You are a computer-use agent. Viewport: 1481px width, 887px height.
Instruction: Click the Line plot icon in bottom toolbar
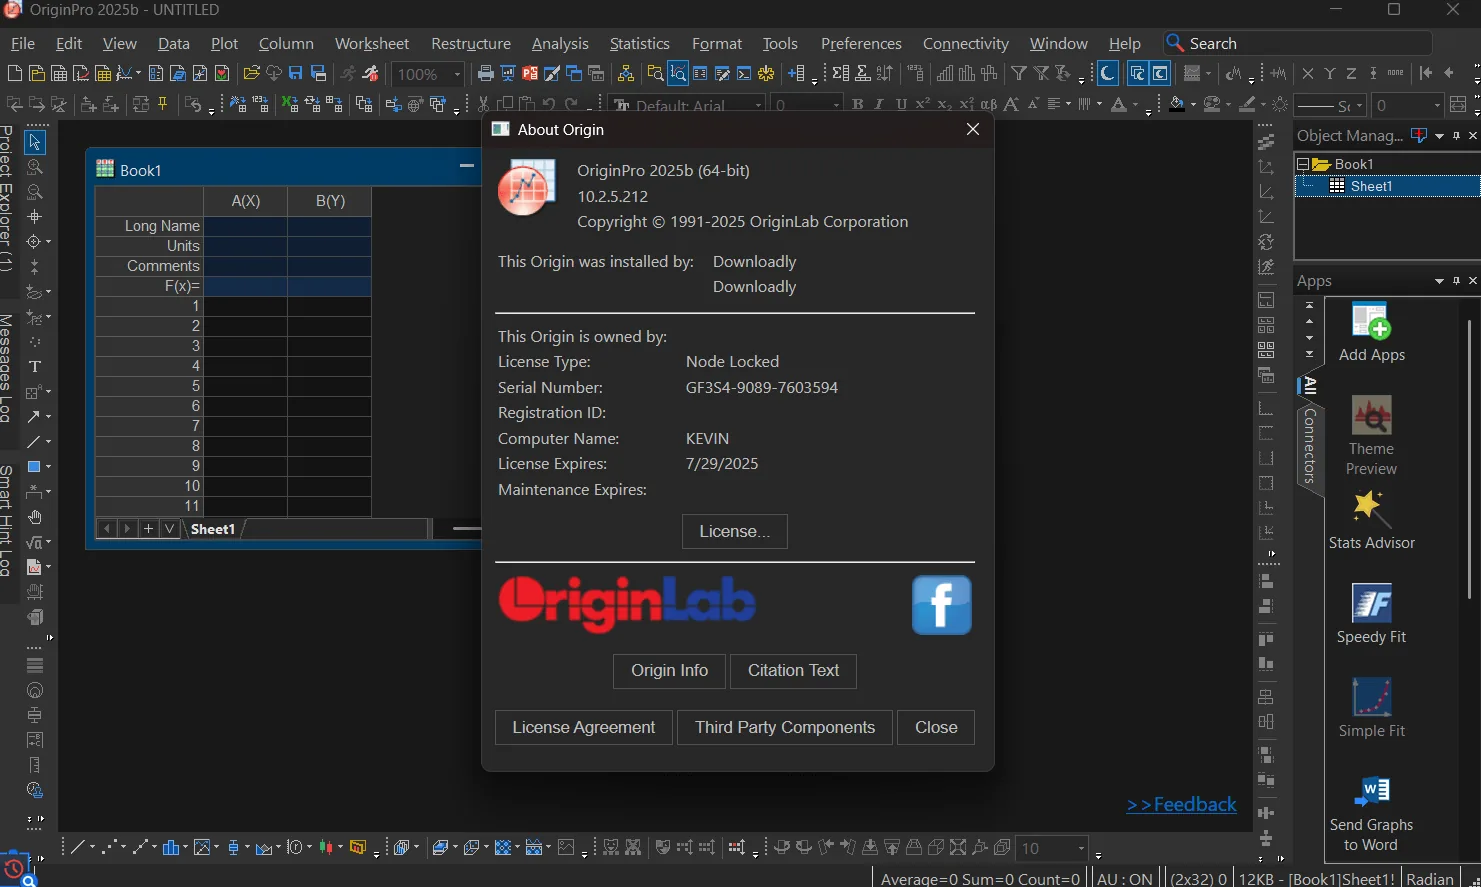click(77, 848)
